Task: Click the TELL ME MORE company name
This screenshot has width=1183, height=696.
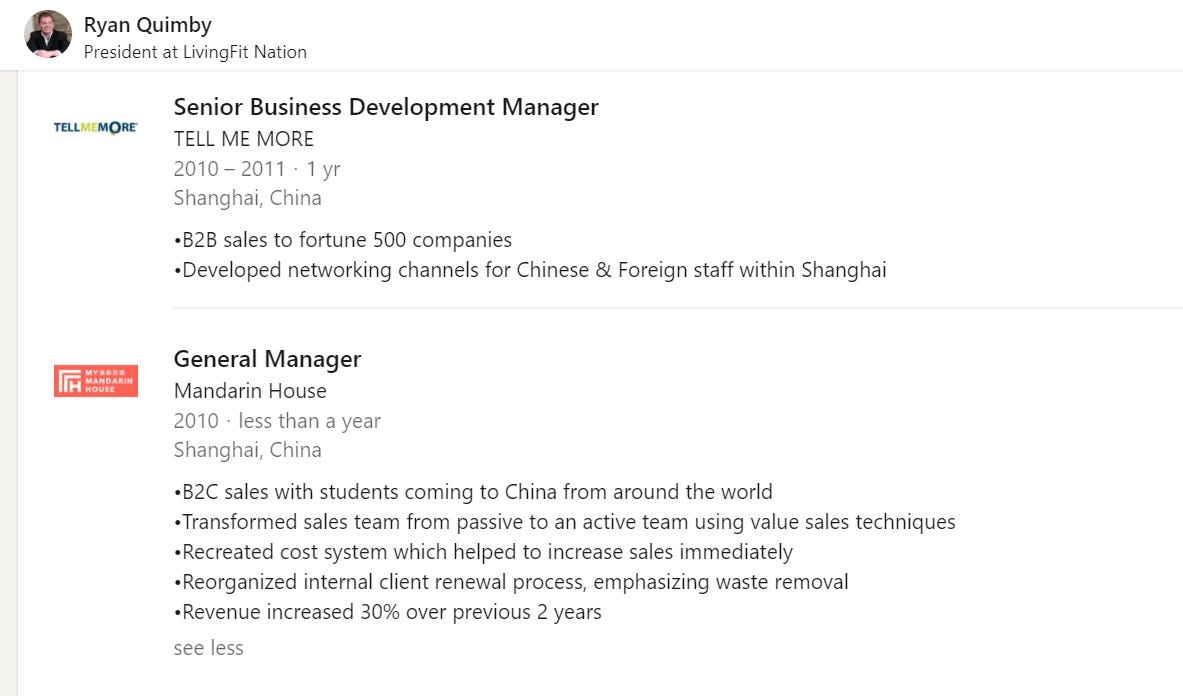Action: (244, 139)
